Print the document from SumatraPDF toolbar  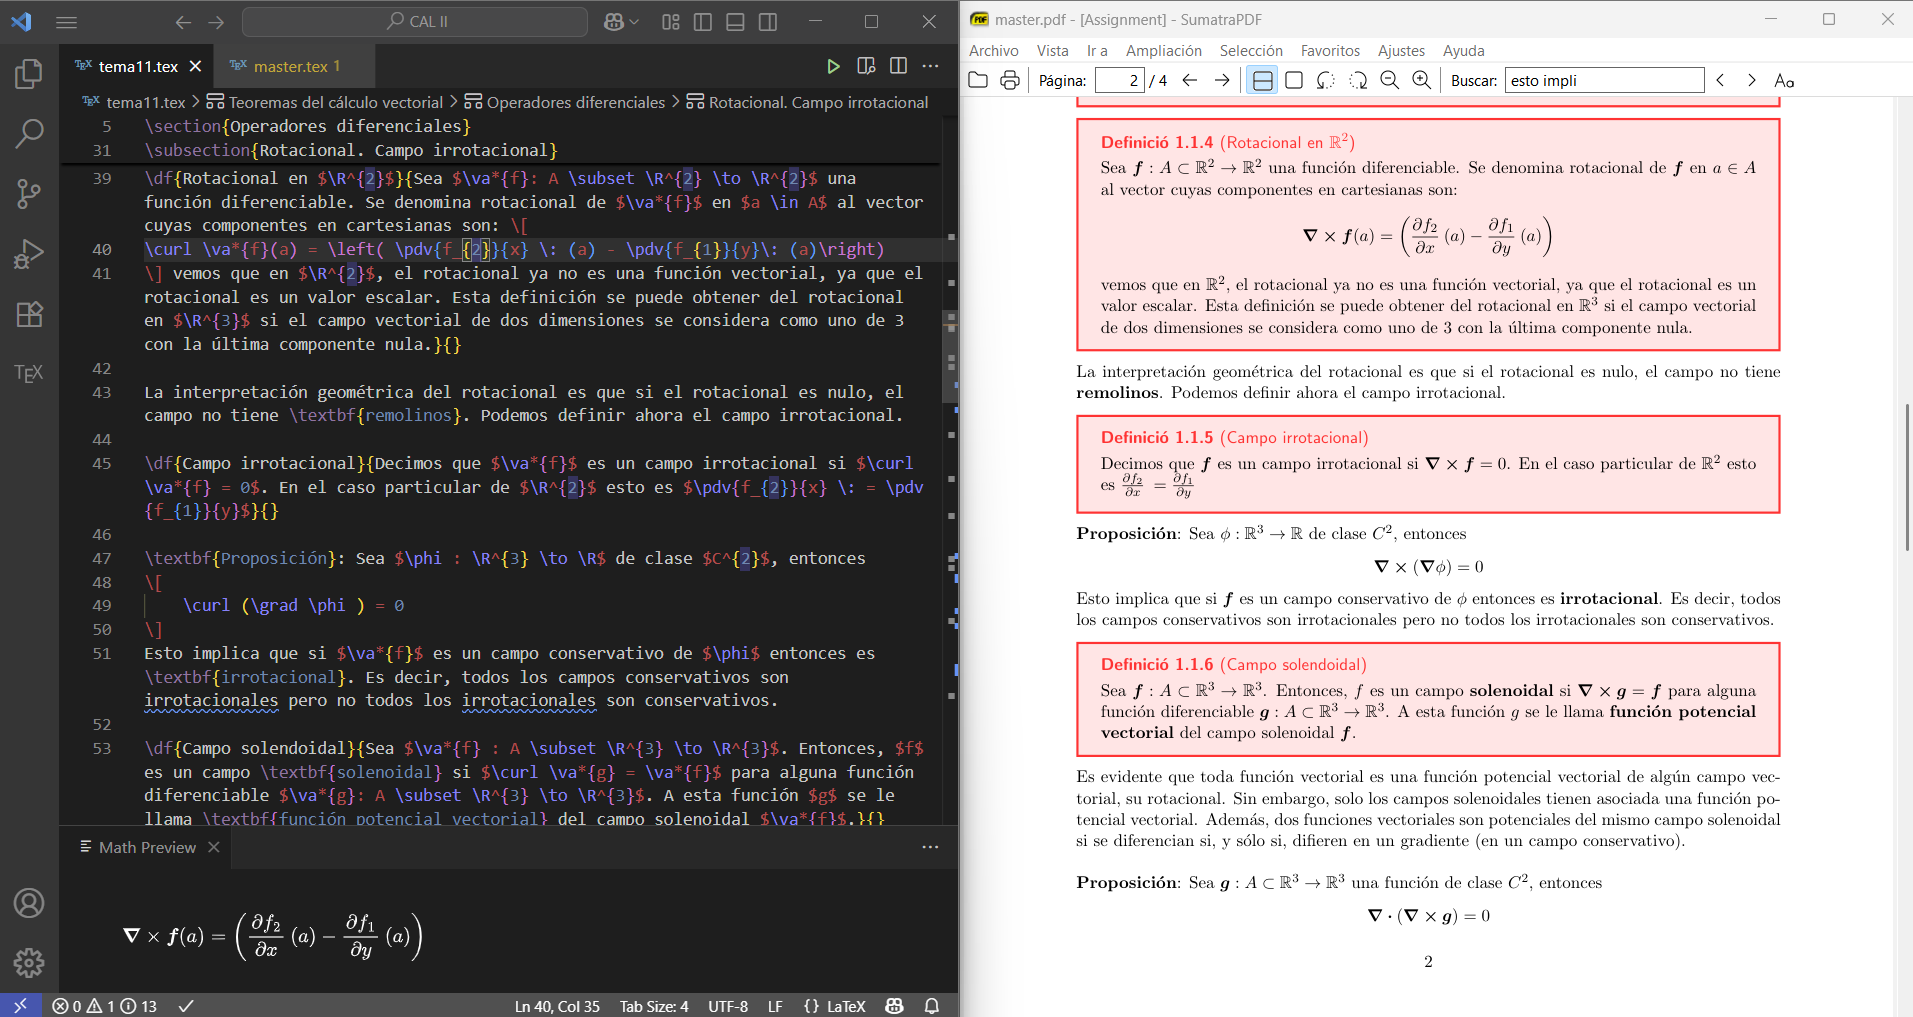[1010, 80]
